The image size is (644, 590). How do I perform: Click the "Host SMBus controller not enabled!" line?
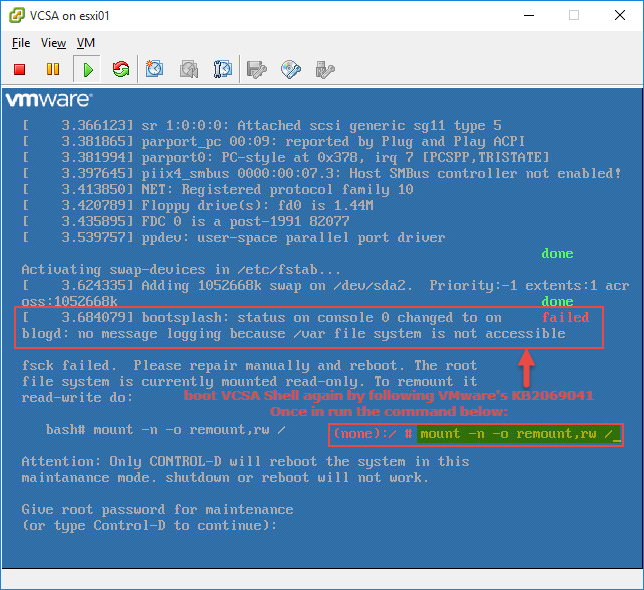coord(322,173)
